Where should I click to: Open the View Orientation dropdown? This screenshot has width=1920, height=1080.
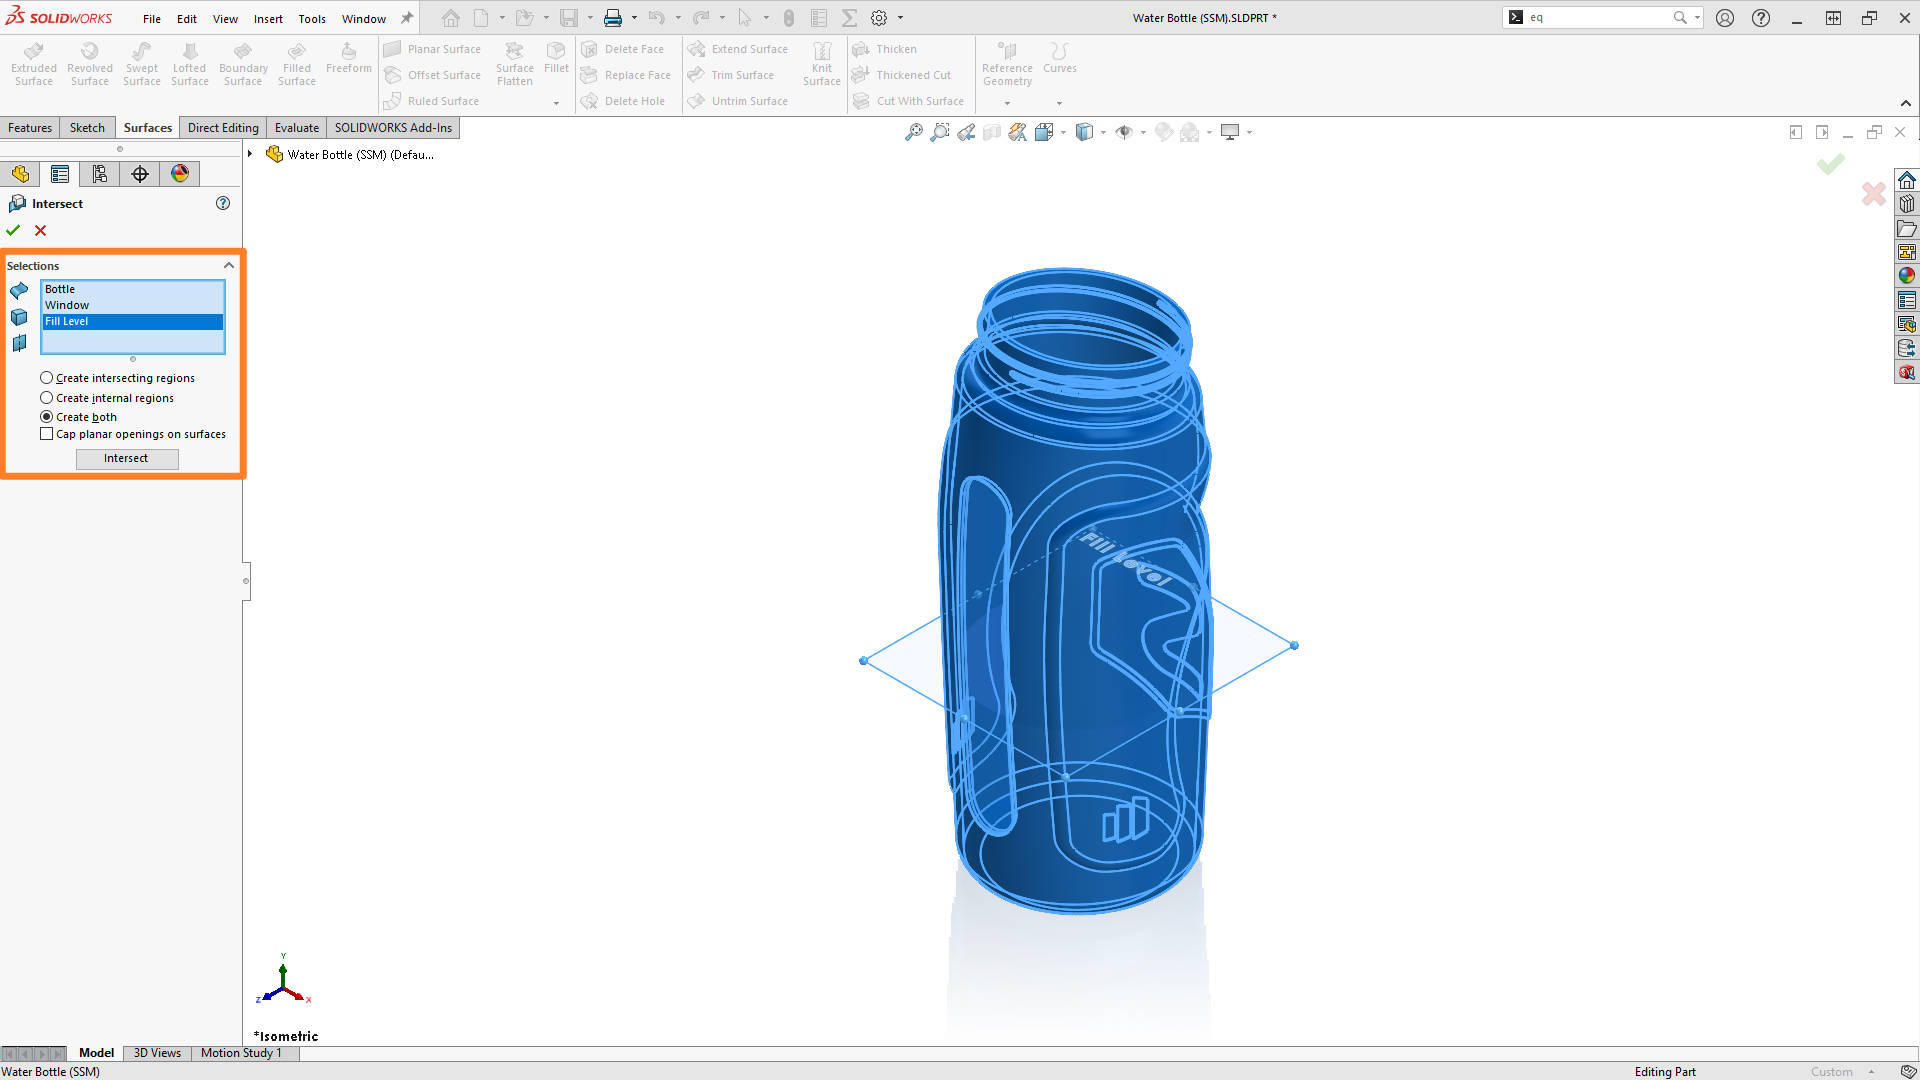click(x=1103, y=131)
